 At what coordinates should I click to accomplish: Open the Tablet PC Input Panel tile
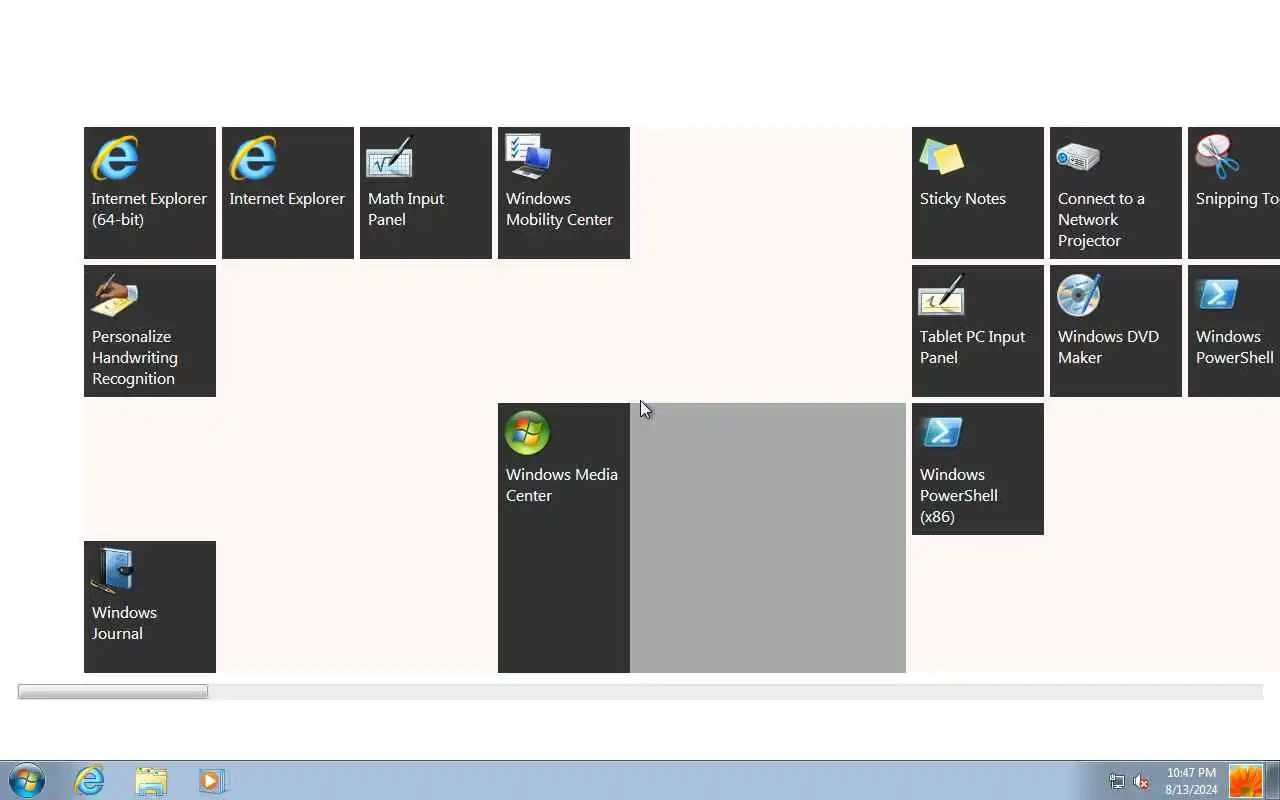[x=978, y=331]
